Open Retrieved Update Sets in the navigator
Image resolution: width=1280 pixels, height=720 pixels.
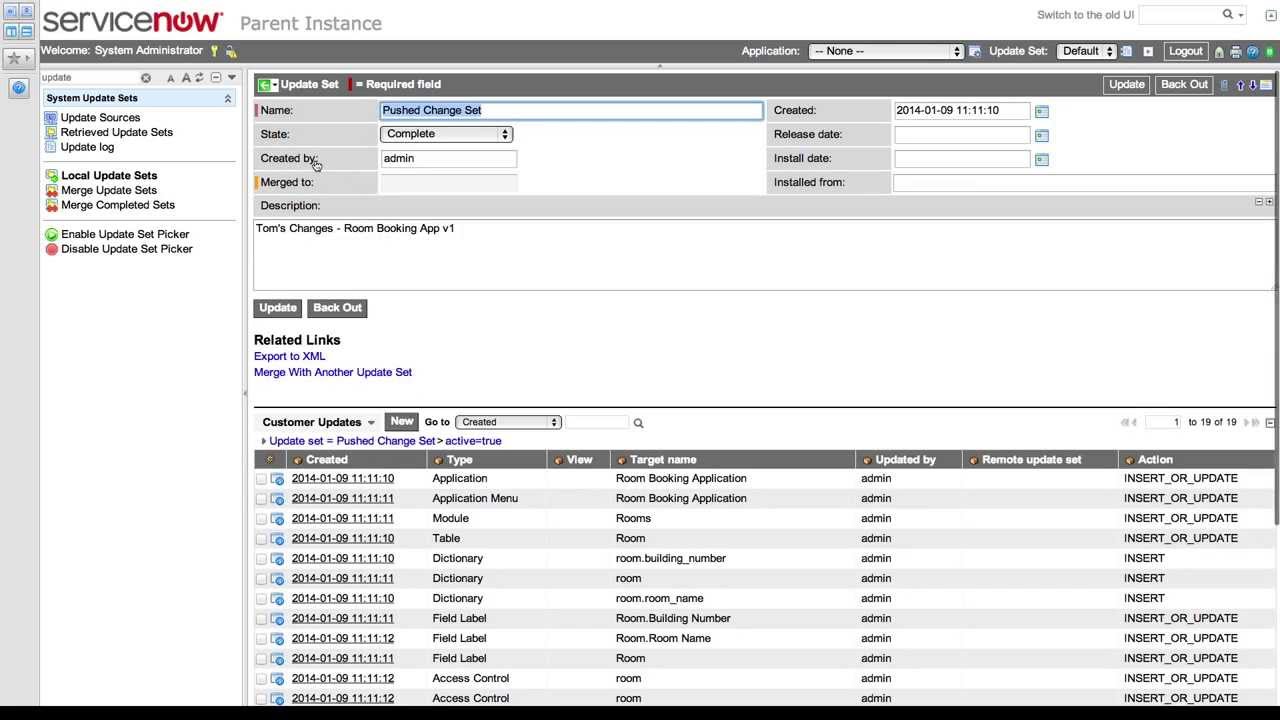tap(117, 132)
